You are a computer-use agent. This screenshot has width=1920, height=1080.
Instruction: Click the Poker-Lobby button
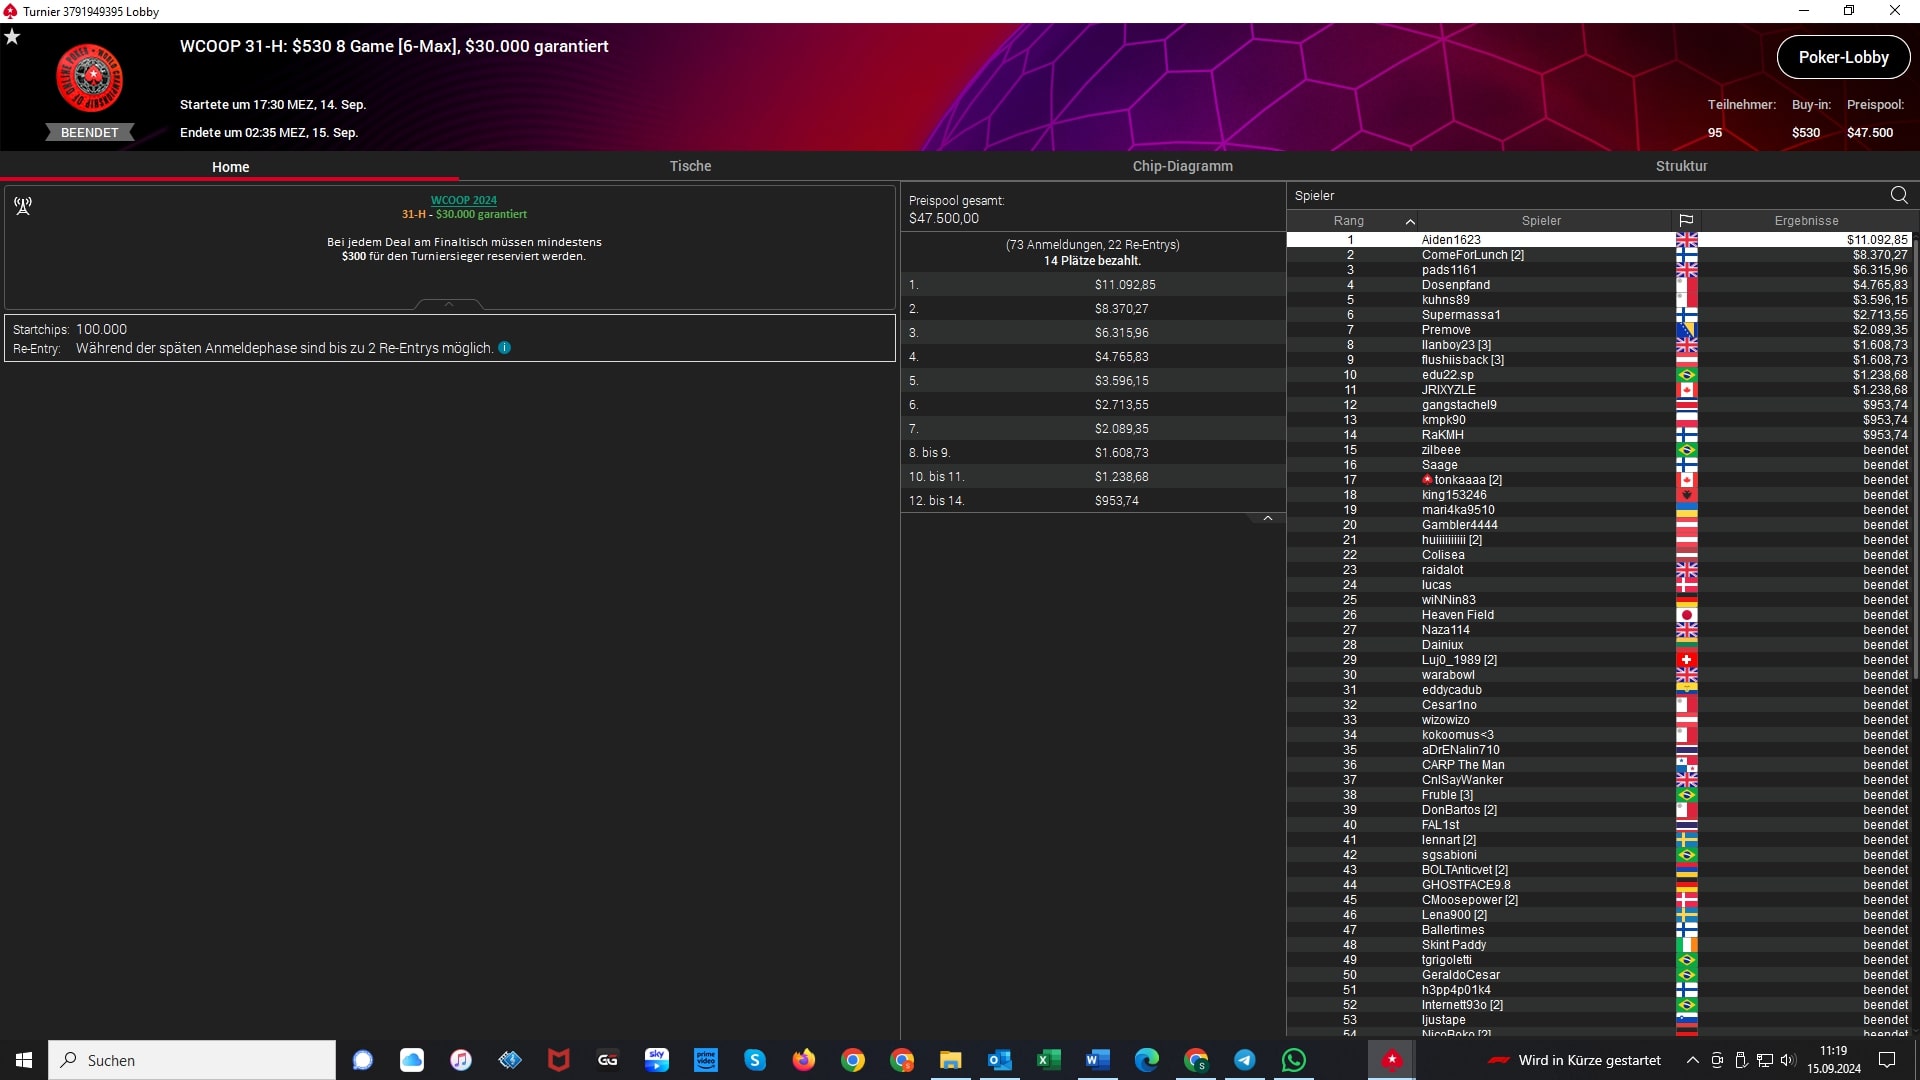1843,57
